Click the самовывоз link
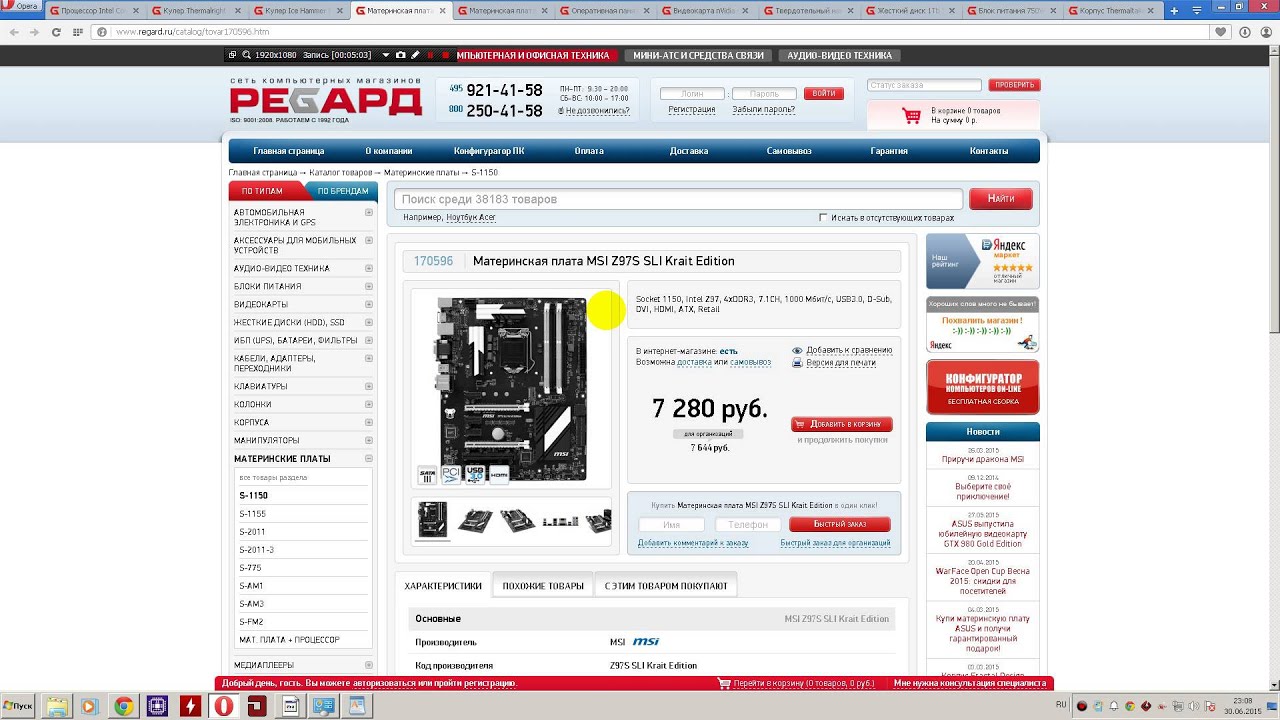This screenshot has width=1280, height=720. click(751, 362)
